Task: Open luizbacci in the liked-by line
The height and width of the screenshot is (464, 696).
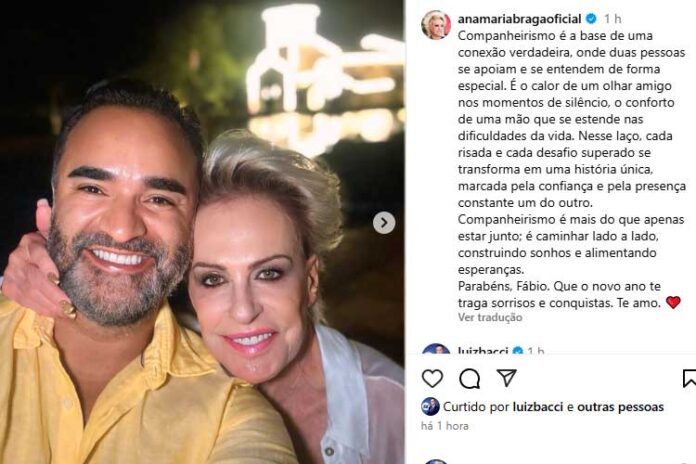Action: [538, 407]
